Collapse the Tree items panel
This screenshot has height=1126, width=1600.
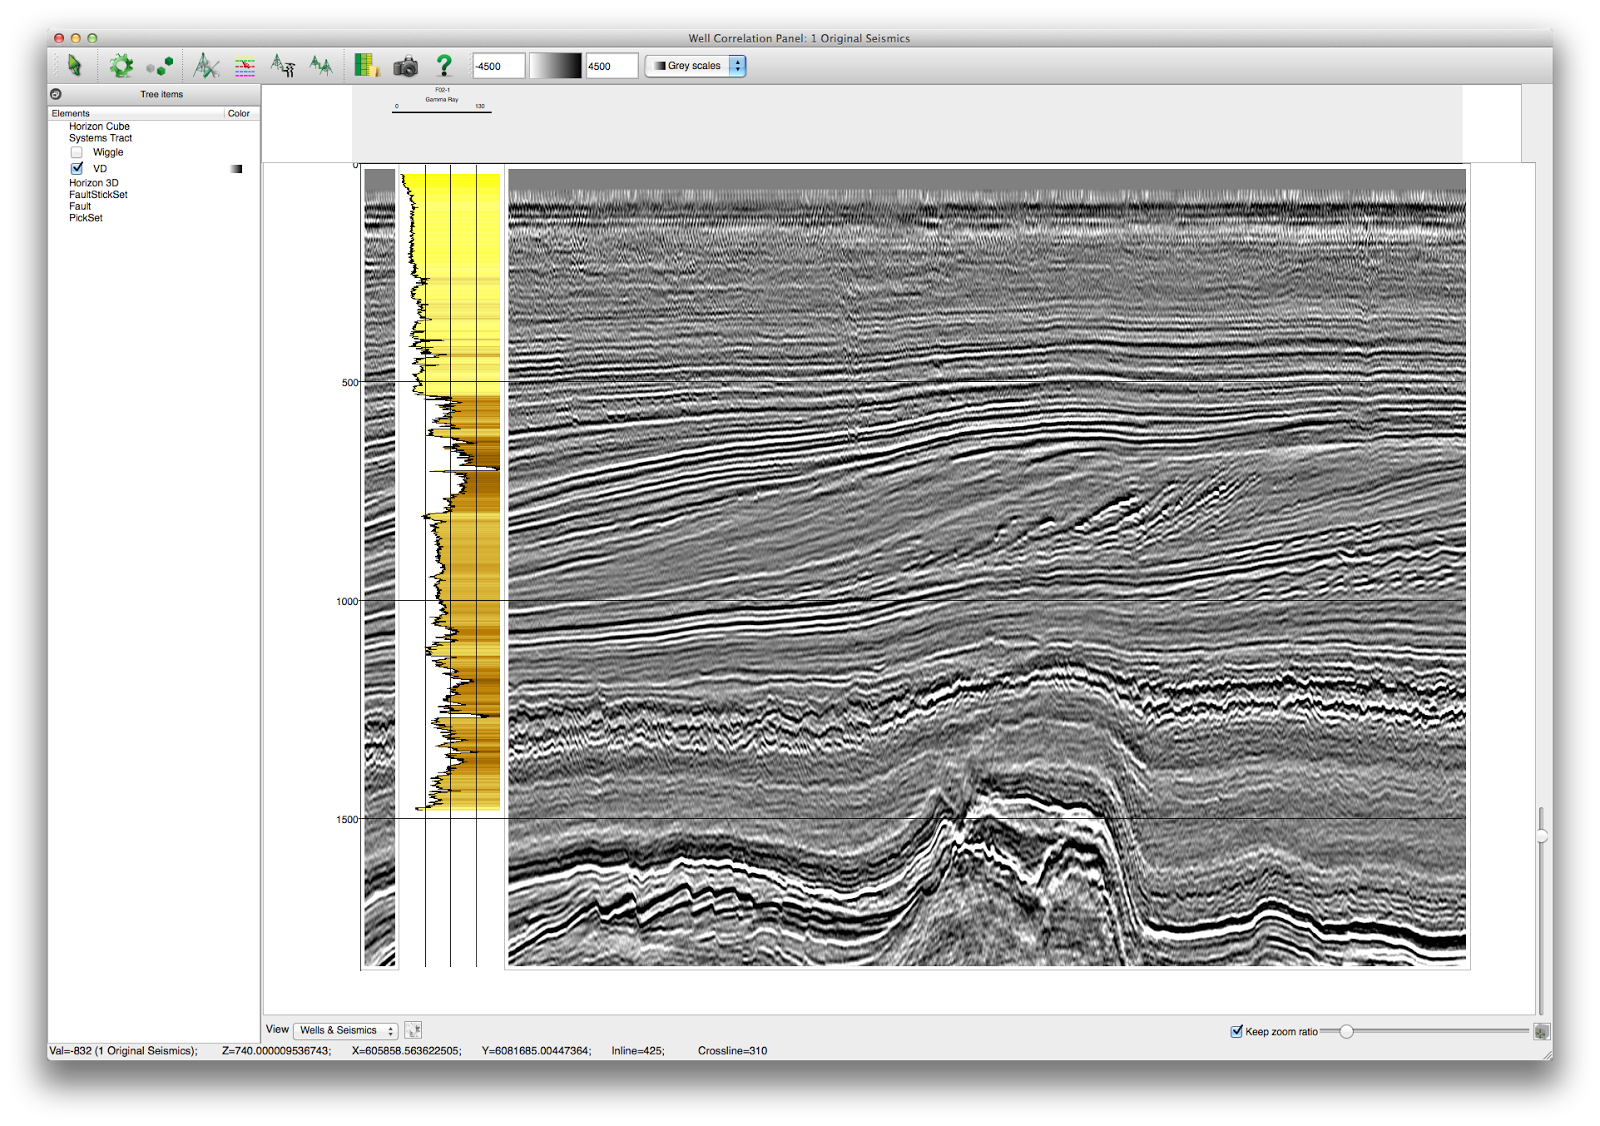tap(57, 93)
